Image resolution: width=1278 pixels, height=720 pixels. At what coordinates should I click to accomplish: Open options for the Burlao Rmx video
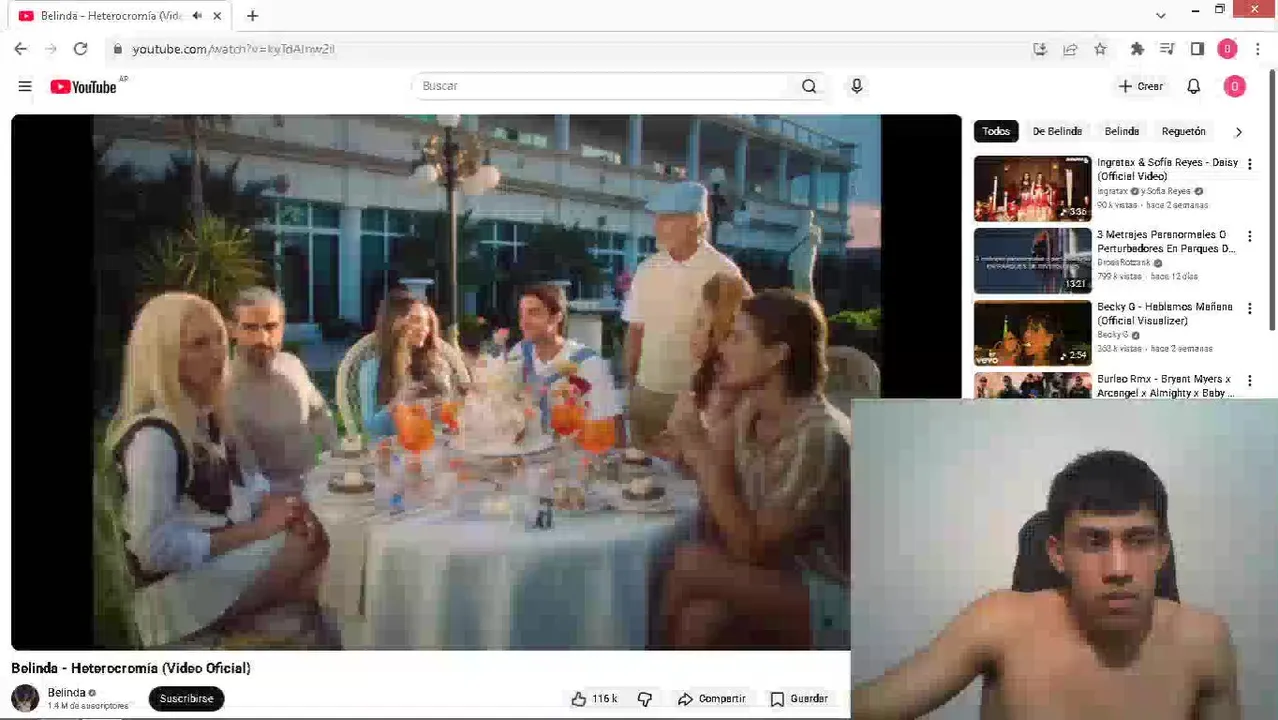[1249, 381]
